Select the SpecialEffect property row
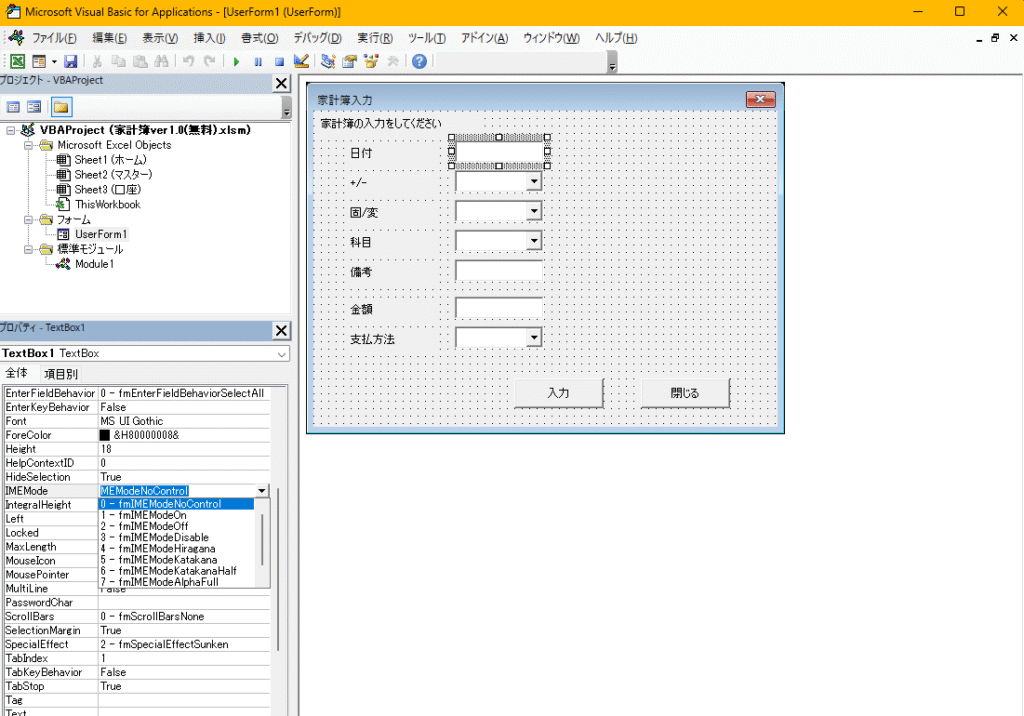 pyautogui.click(x=137, y=644)
